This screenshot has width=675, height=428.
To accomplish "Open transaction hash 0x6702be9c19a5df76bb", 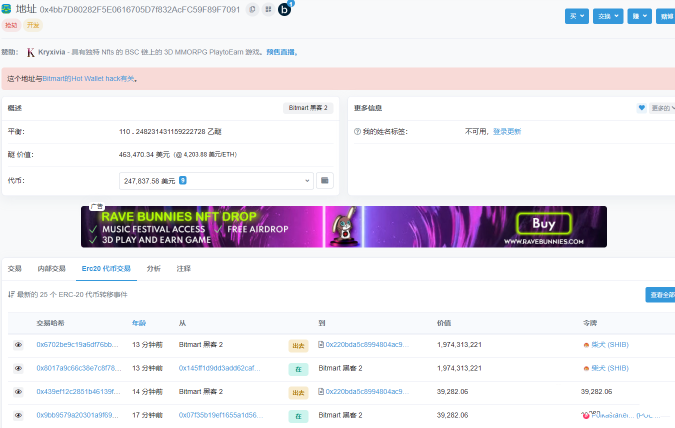I will (77, 344).
